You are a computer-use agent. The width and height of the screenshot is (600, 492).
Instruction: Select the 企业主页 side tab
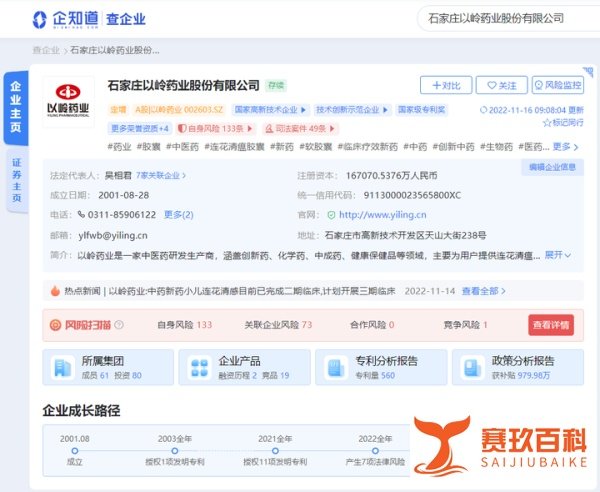point(16,108)
